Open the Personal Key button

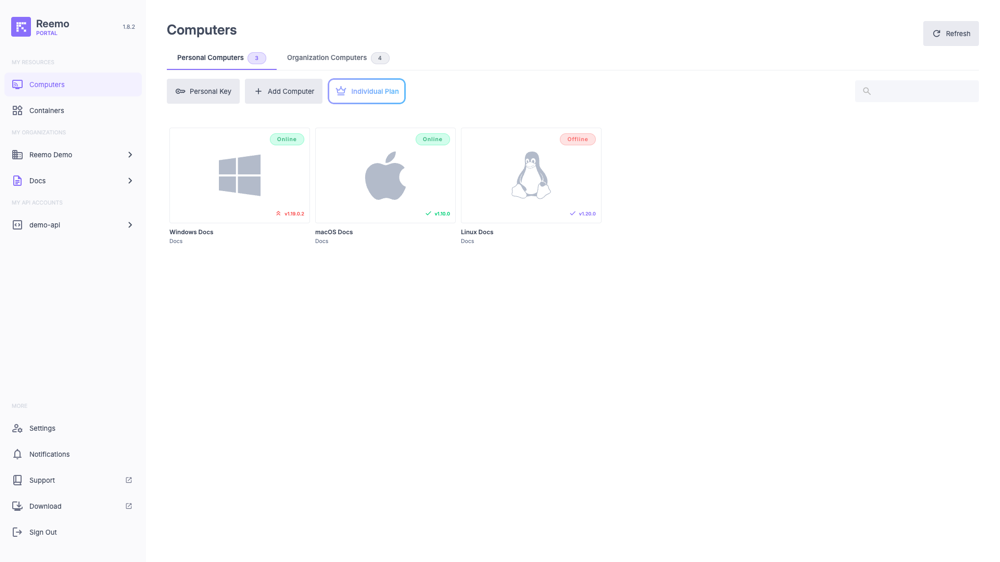click(203, 91)
